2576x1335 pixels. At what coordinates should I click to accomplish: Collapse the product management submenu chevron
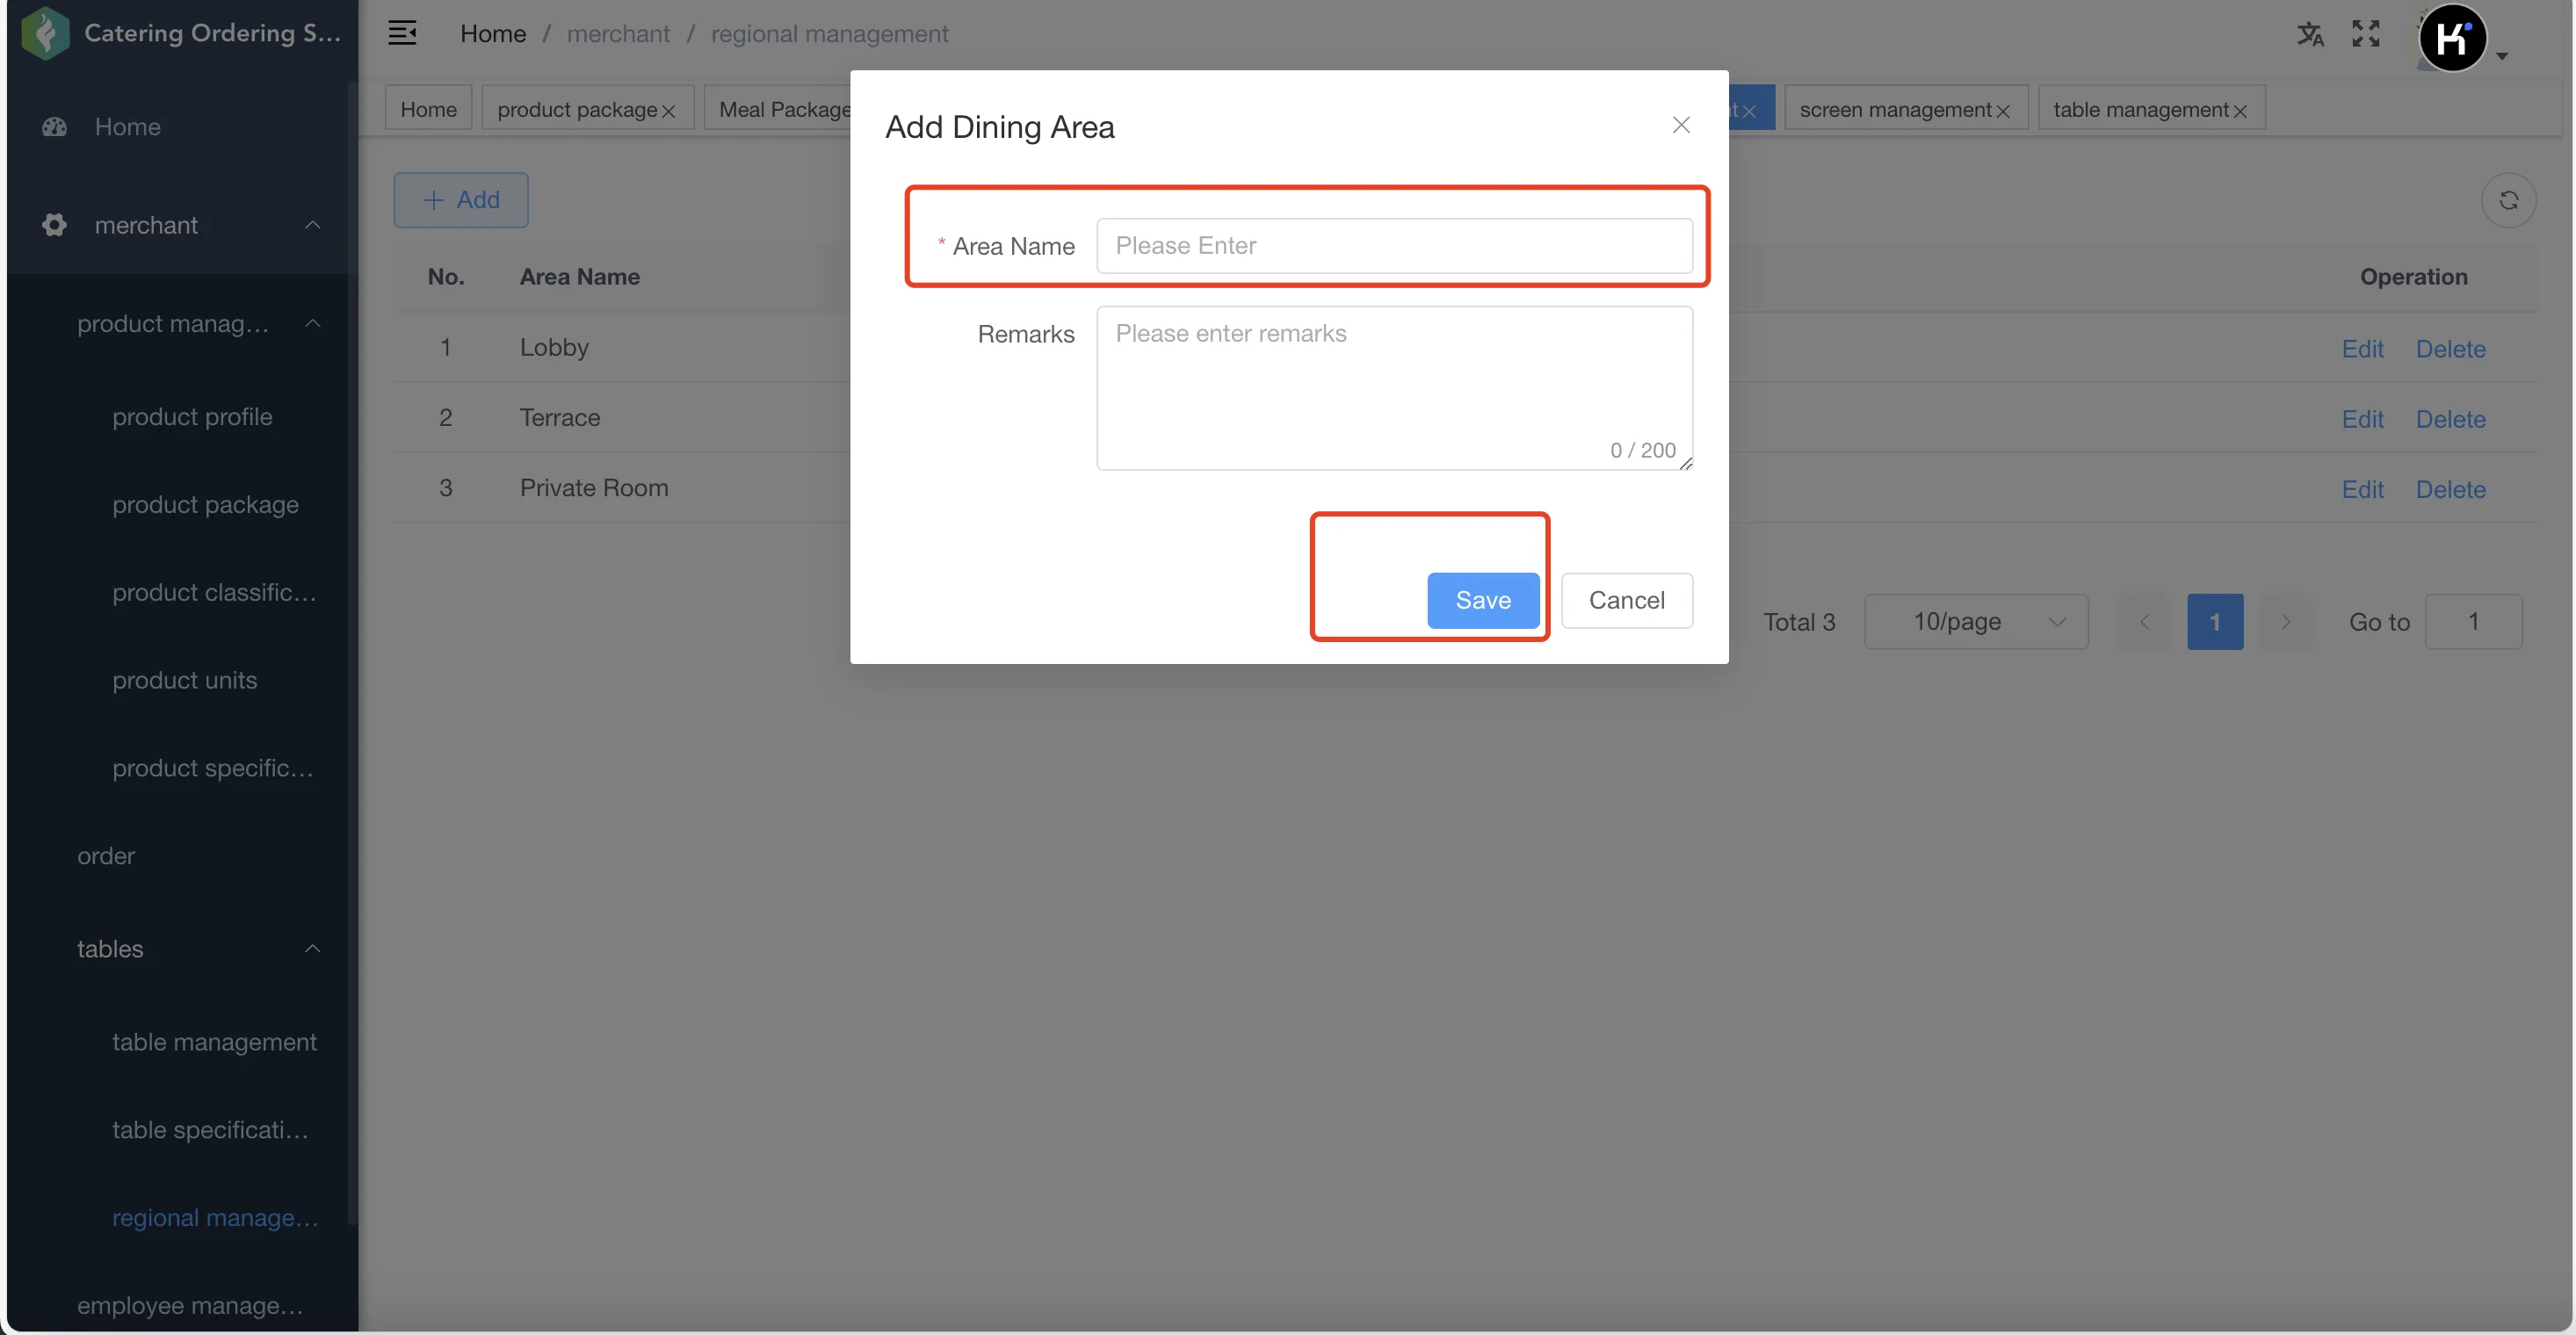tap(313, 323)
